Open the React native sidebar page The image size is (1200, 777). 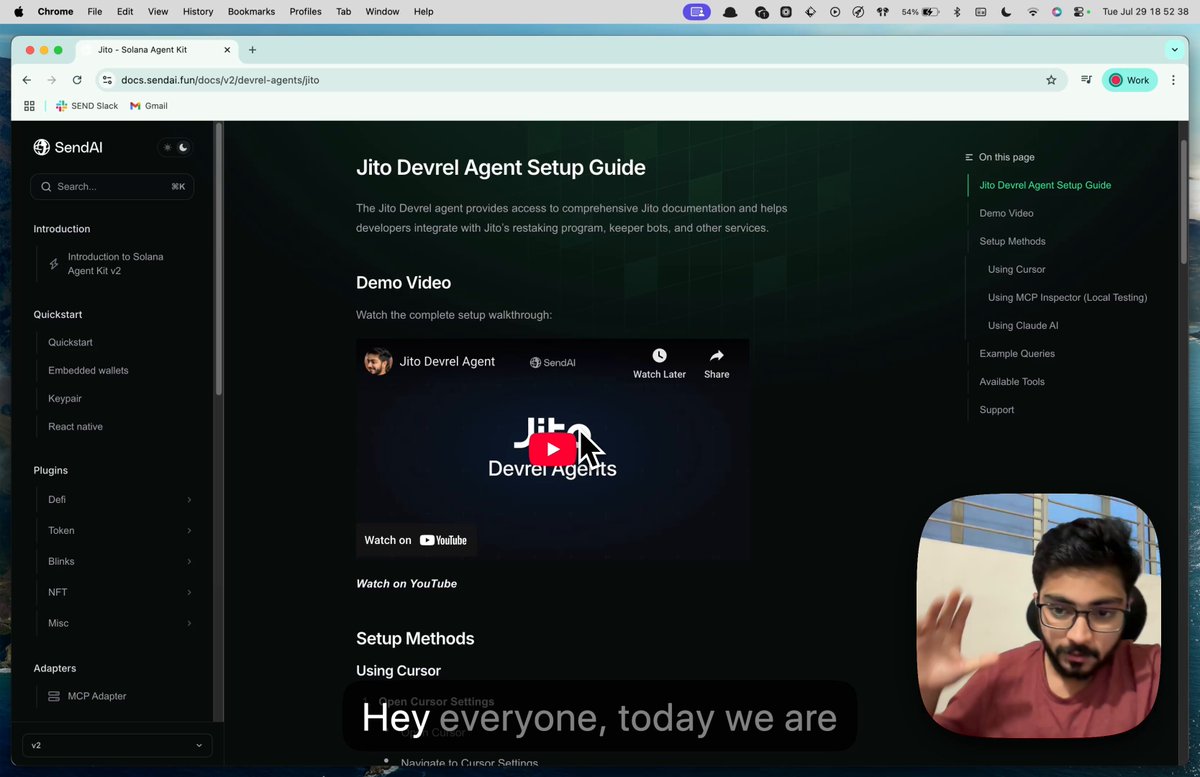coord(75,426)
